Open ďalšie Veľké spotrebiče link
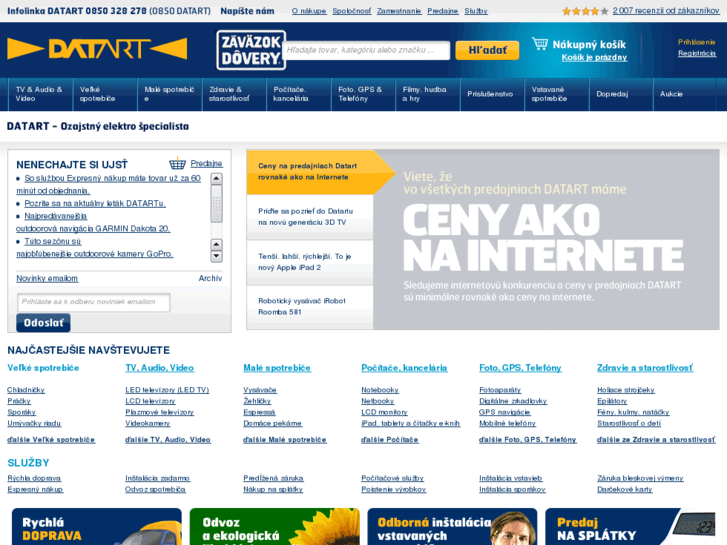The width and height of the screenshot is (727, 545). [x=51, y=440]
